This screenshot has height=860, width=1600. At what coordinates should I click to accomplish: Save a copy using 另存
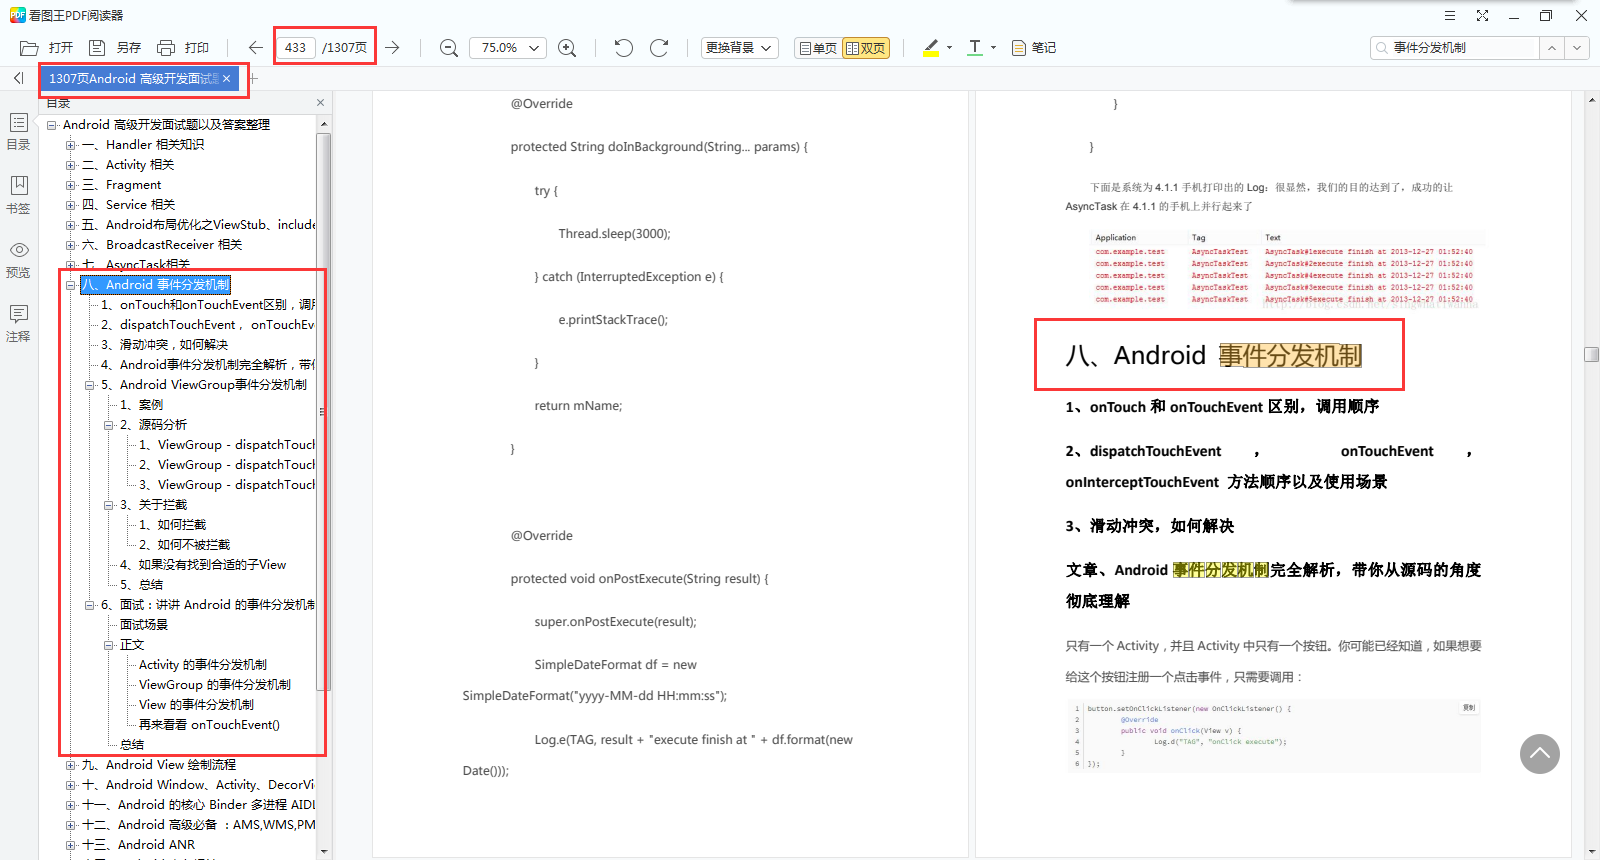(x=115, y=48)
